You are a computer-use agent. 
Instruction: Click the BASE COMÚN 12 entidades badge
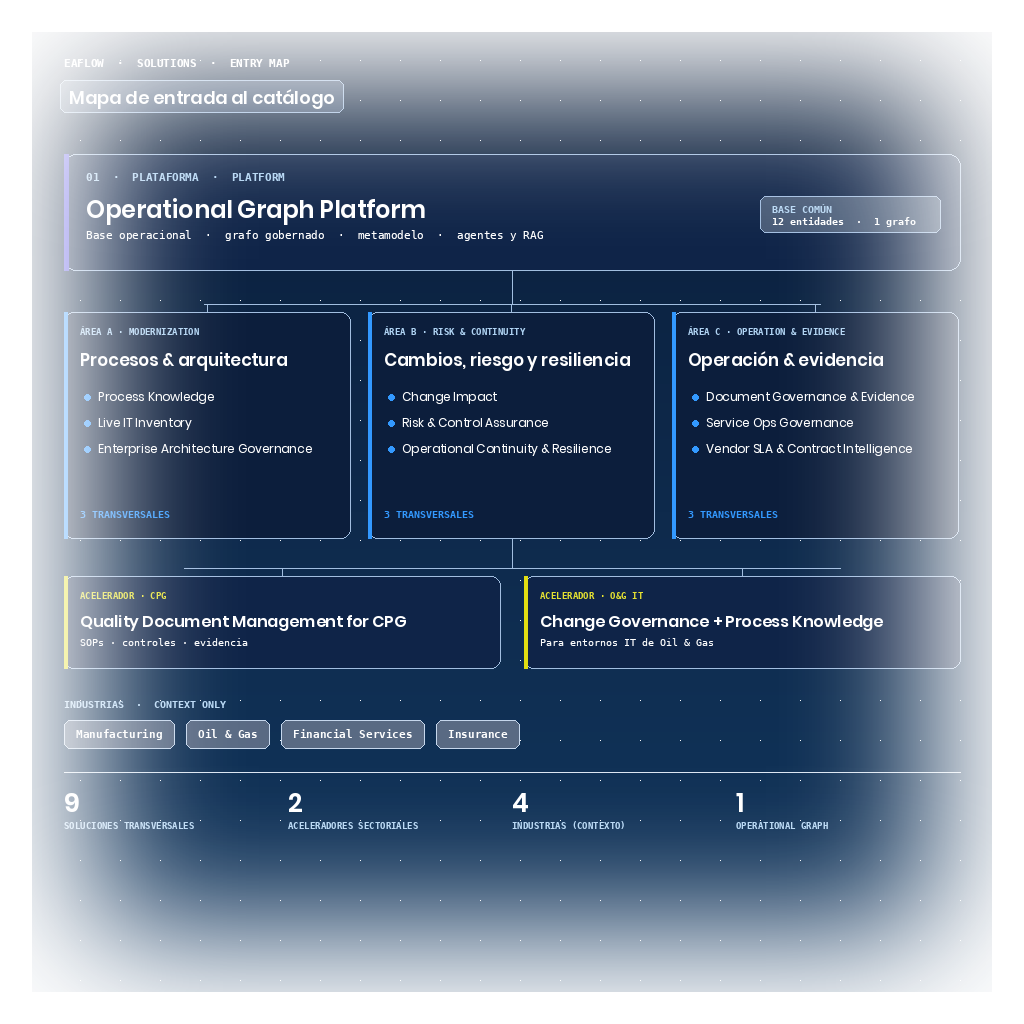850,215
